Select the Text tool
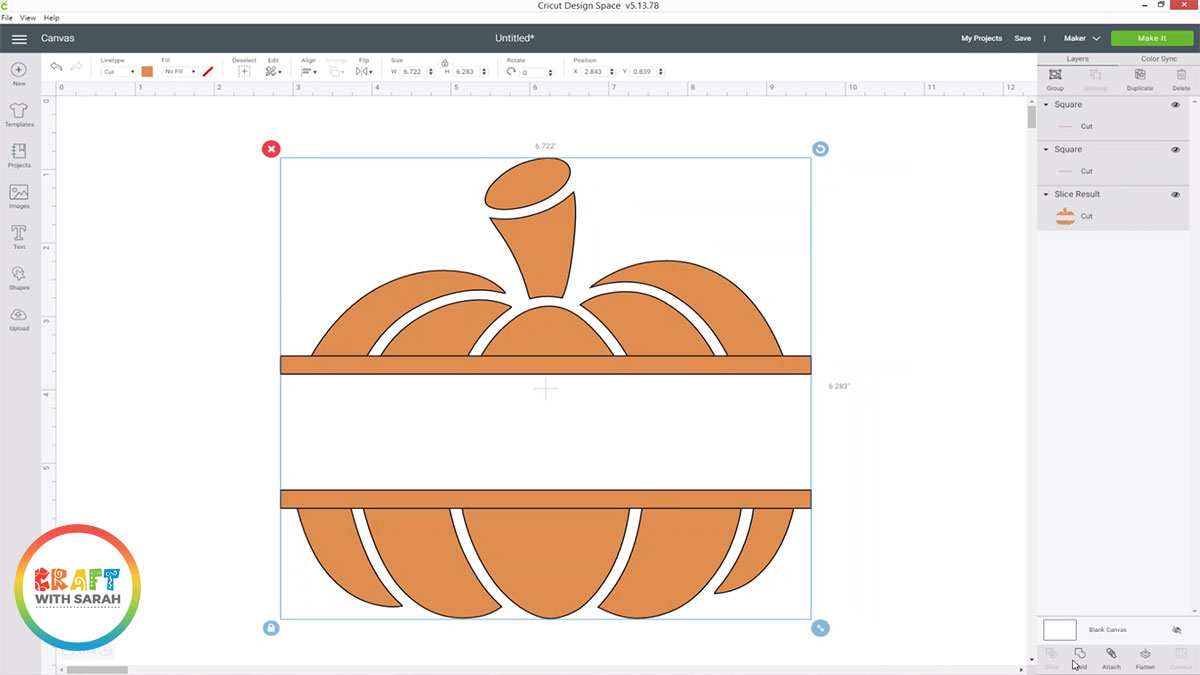 click(x=19, y=235)
